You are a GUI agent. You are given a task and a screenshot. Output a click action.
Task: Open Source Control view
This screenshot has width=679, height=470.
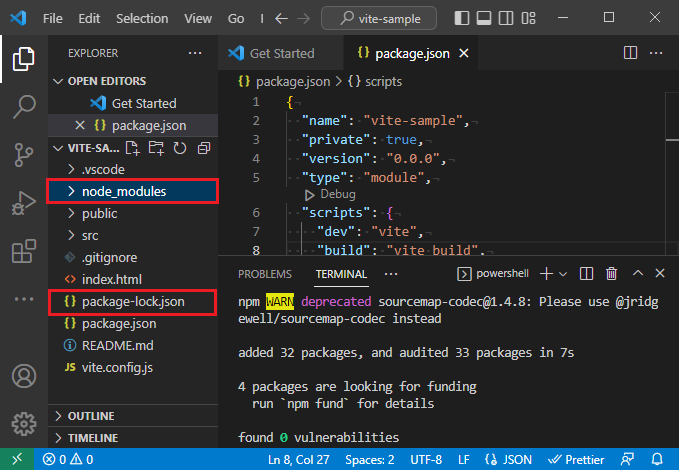pyautogui.click(x=23, y=155)
